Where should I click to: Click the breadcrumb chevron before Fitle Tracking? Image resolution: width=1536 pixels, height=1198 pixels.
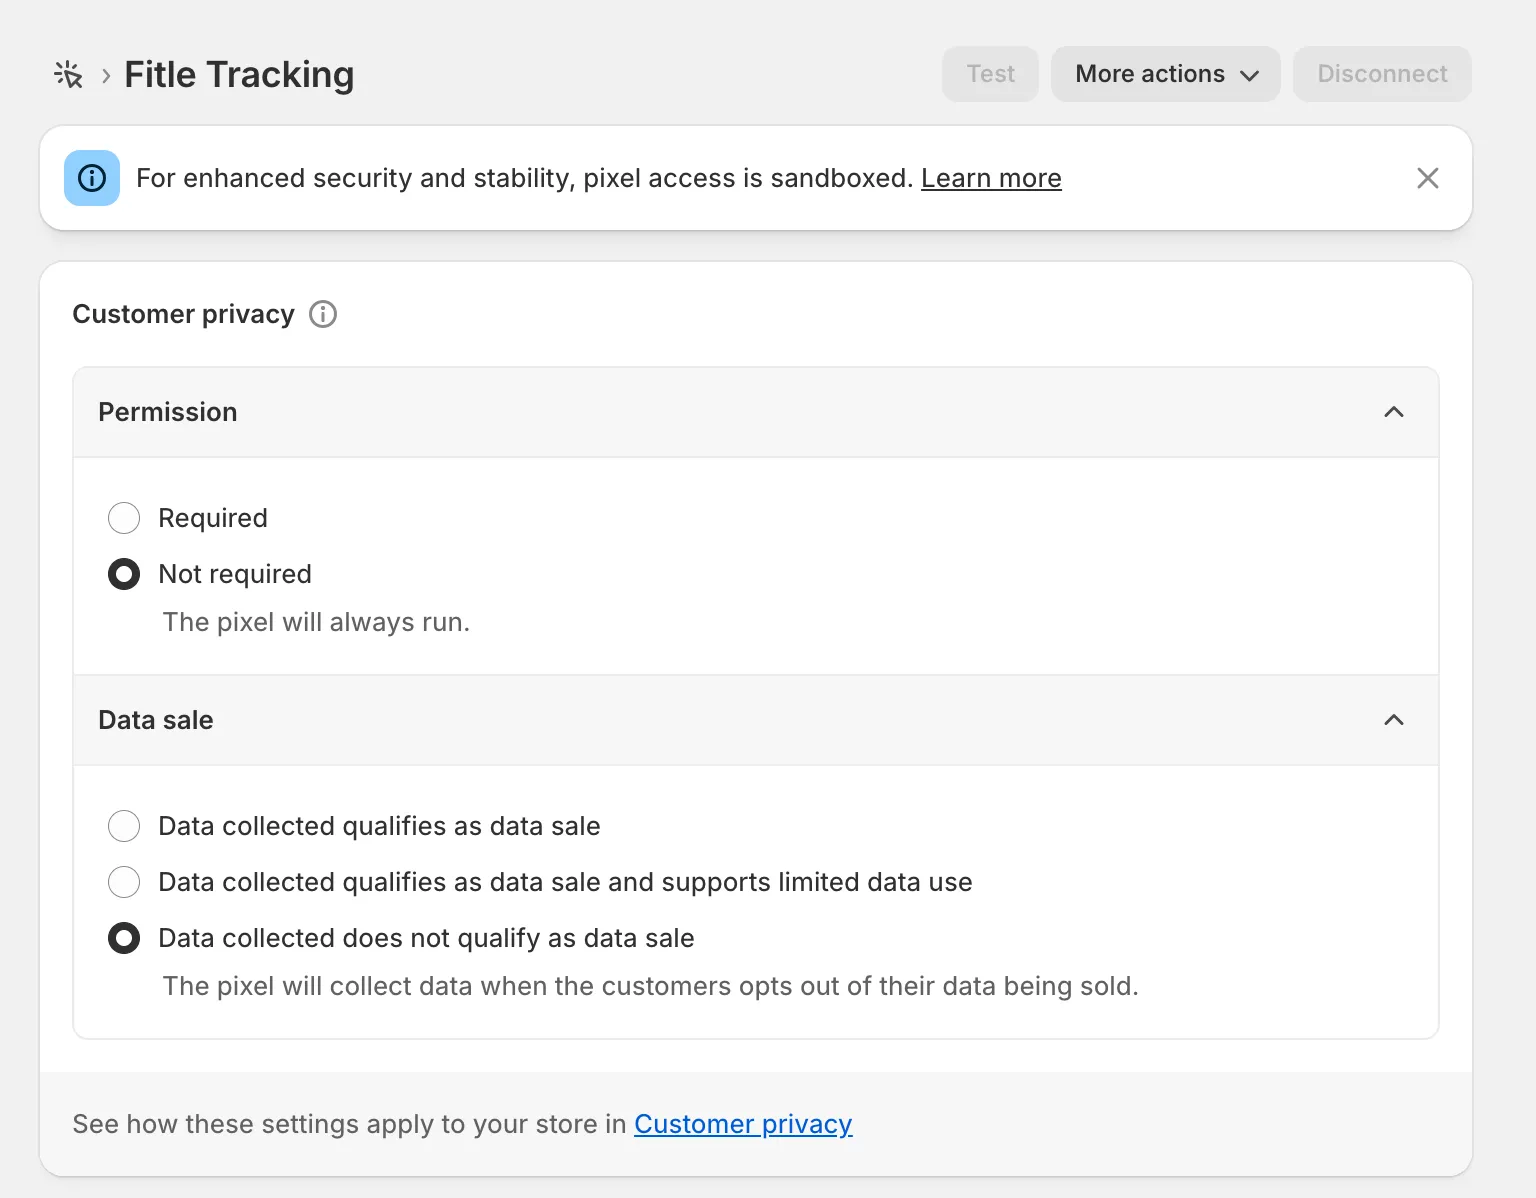point(106,76)
